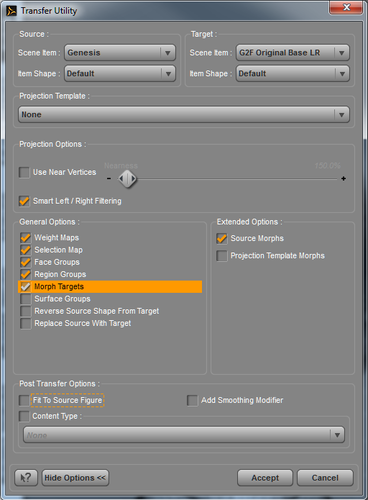Click Hide Options button
Viewport: 368px width, 500px height.
point(75,478)
